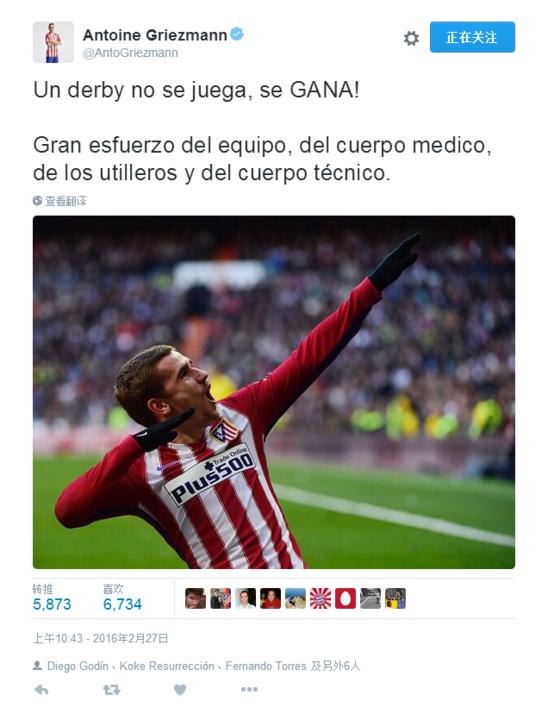
Task: Enlarge the goal celebration photo
Action: [274, 392]
